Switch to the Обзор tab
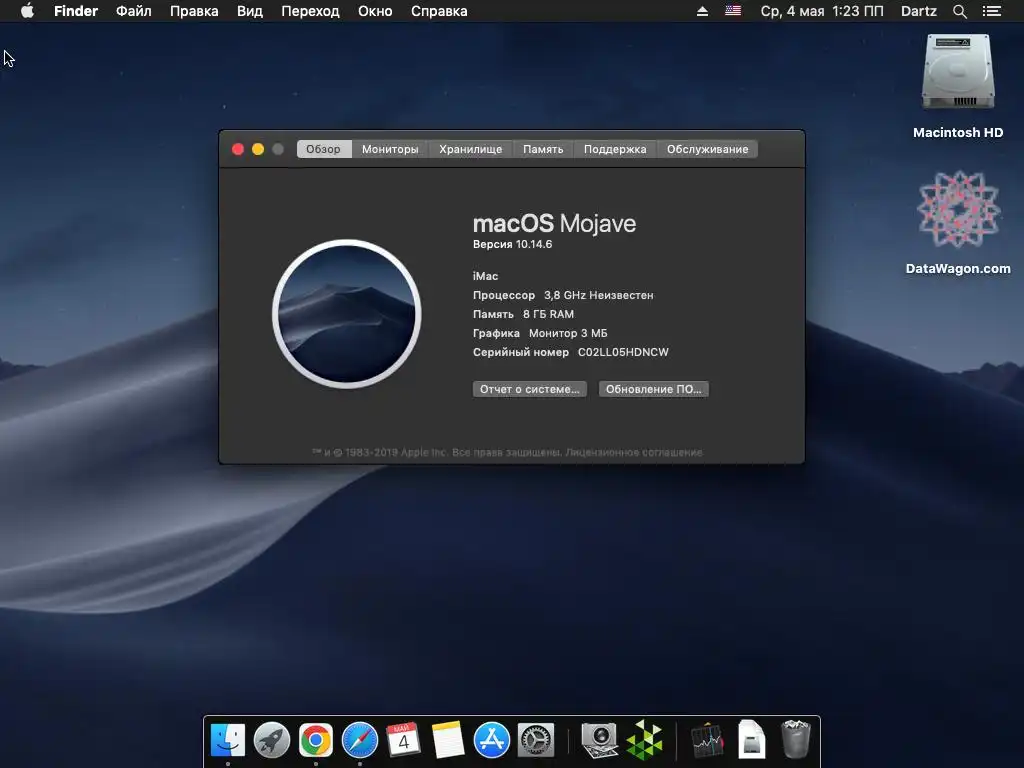This screenshot has width=1024, height=768. [x=324, y=149]
